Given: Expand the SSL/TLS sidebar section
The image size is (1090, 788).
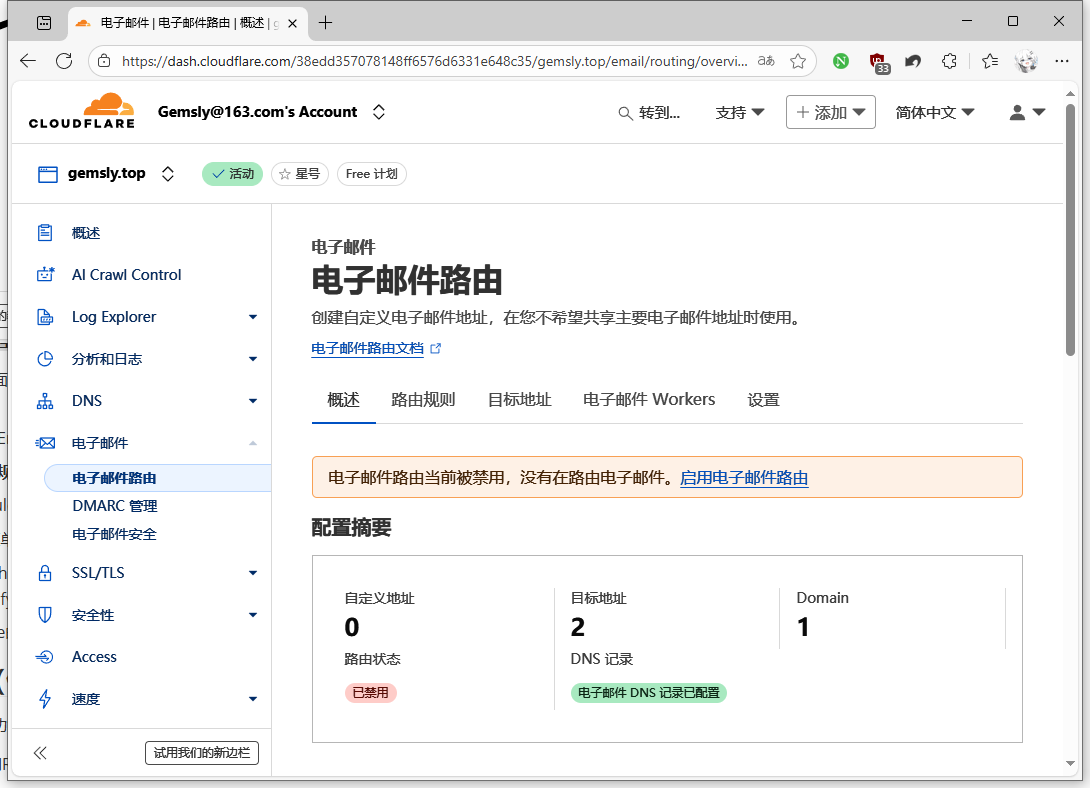Looking at the screenshot, I should point(252,573).
